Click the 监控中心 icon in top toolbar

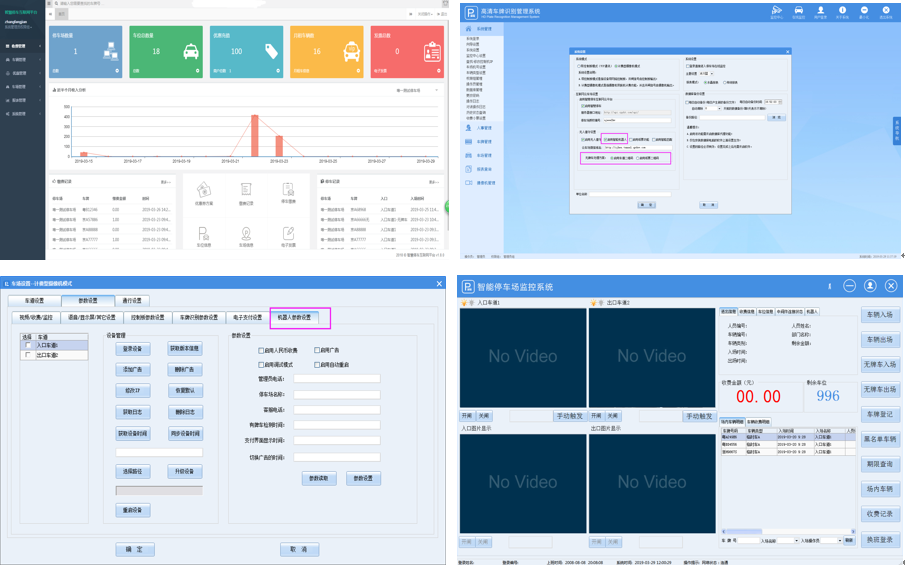coord(776,11)
